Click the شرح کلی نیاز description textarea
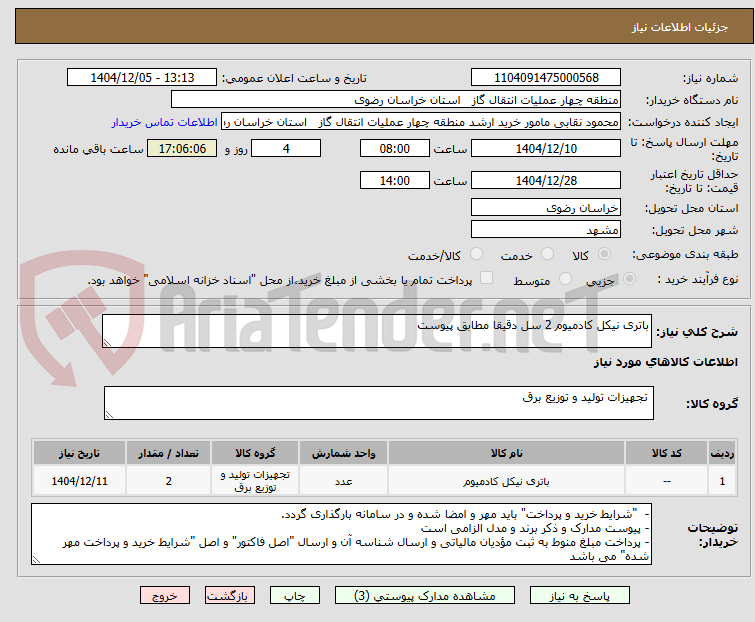This screenshot has height=622, width=755. pos(377,331)
